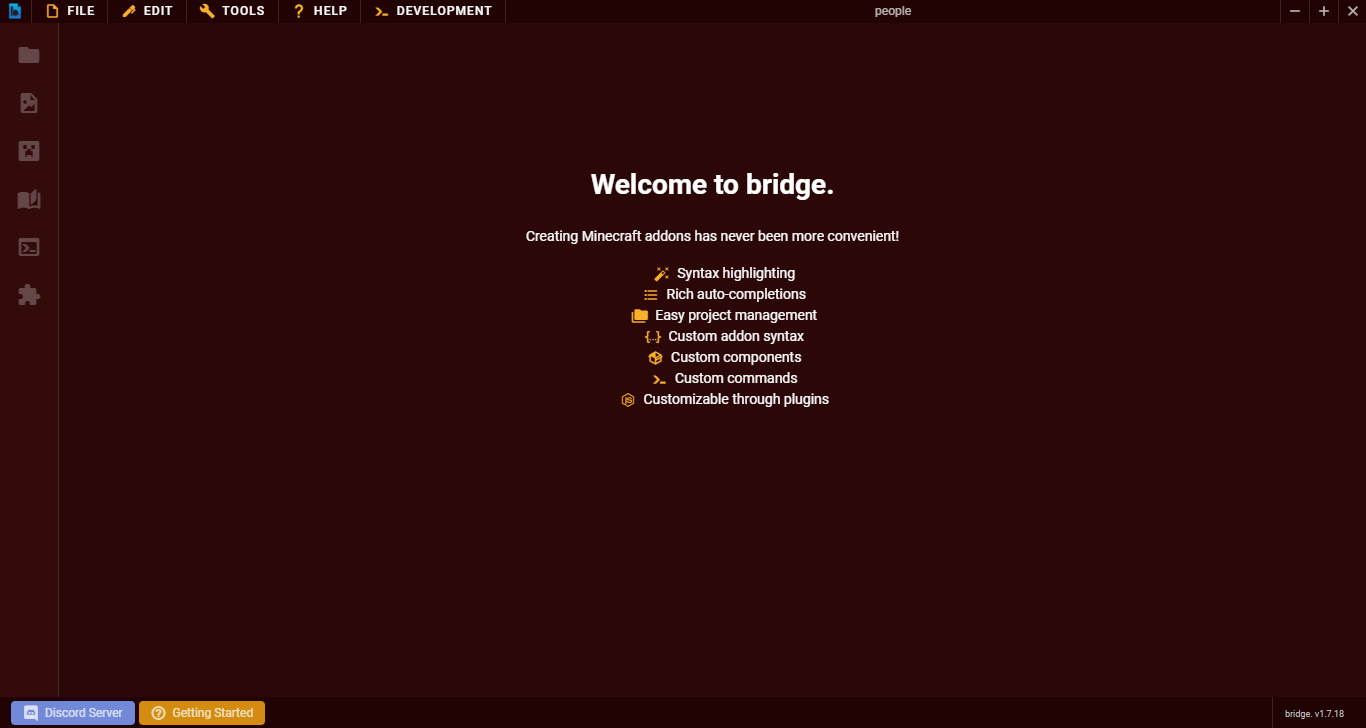Open the plugins puzzle-piece sidebar icon
This screenshot has width=1366, height=728.
tap(29, 295)
